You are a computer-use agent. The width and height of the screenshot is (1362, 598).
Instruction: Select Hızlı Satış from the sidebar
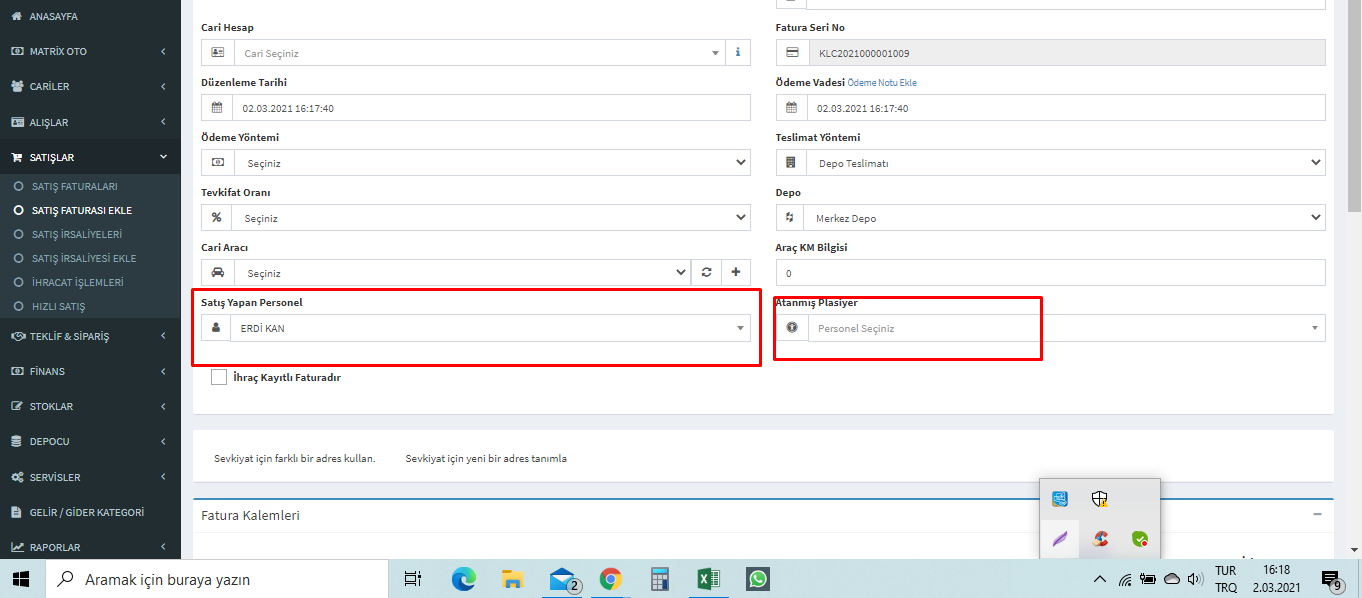(x=58, y=306)
